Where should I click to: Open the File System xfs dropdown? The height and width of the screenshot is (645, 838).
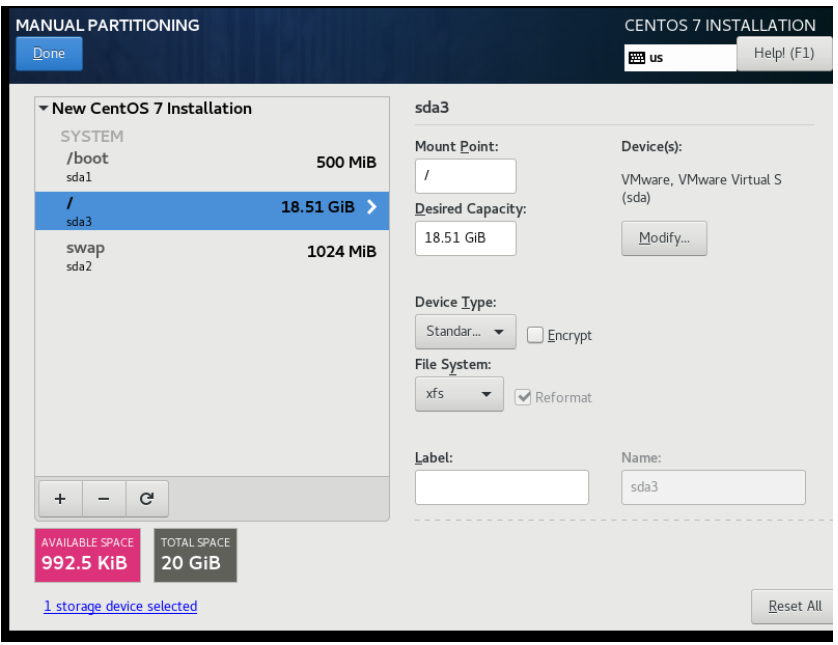pyautogui.click(x=459, y=394)
